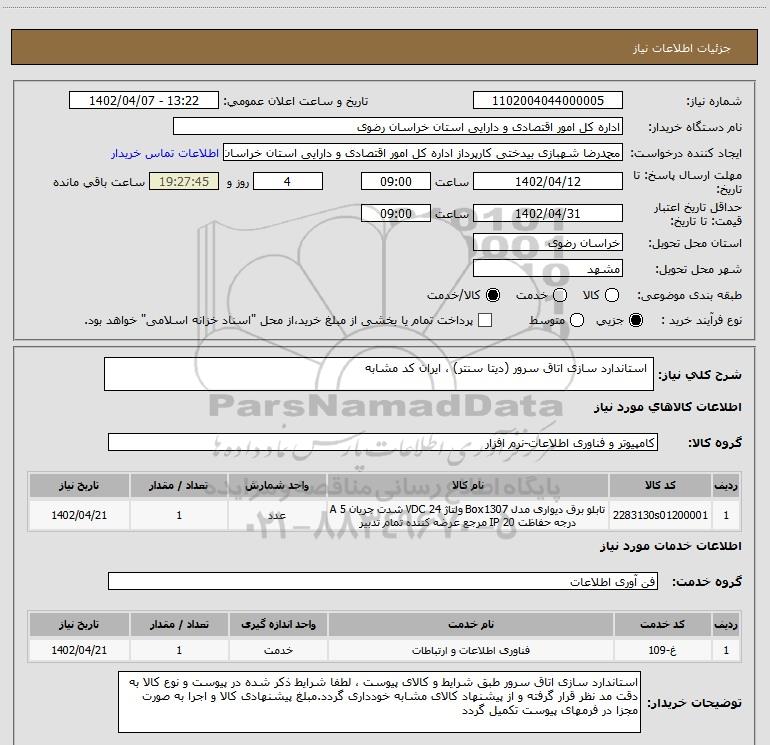This screenshot has height=745, width=770.
Task: Choose the متوسط purchase type radio
Action: point(577,320)
